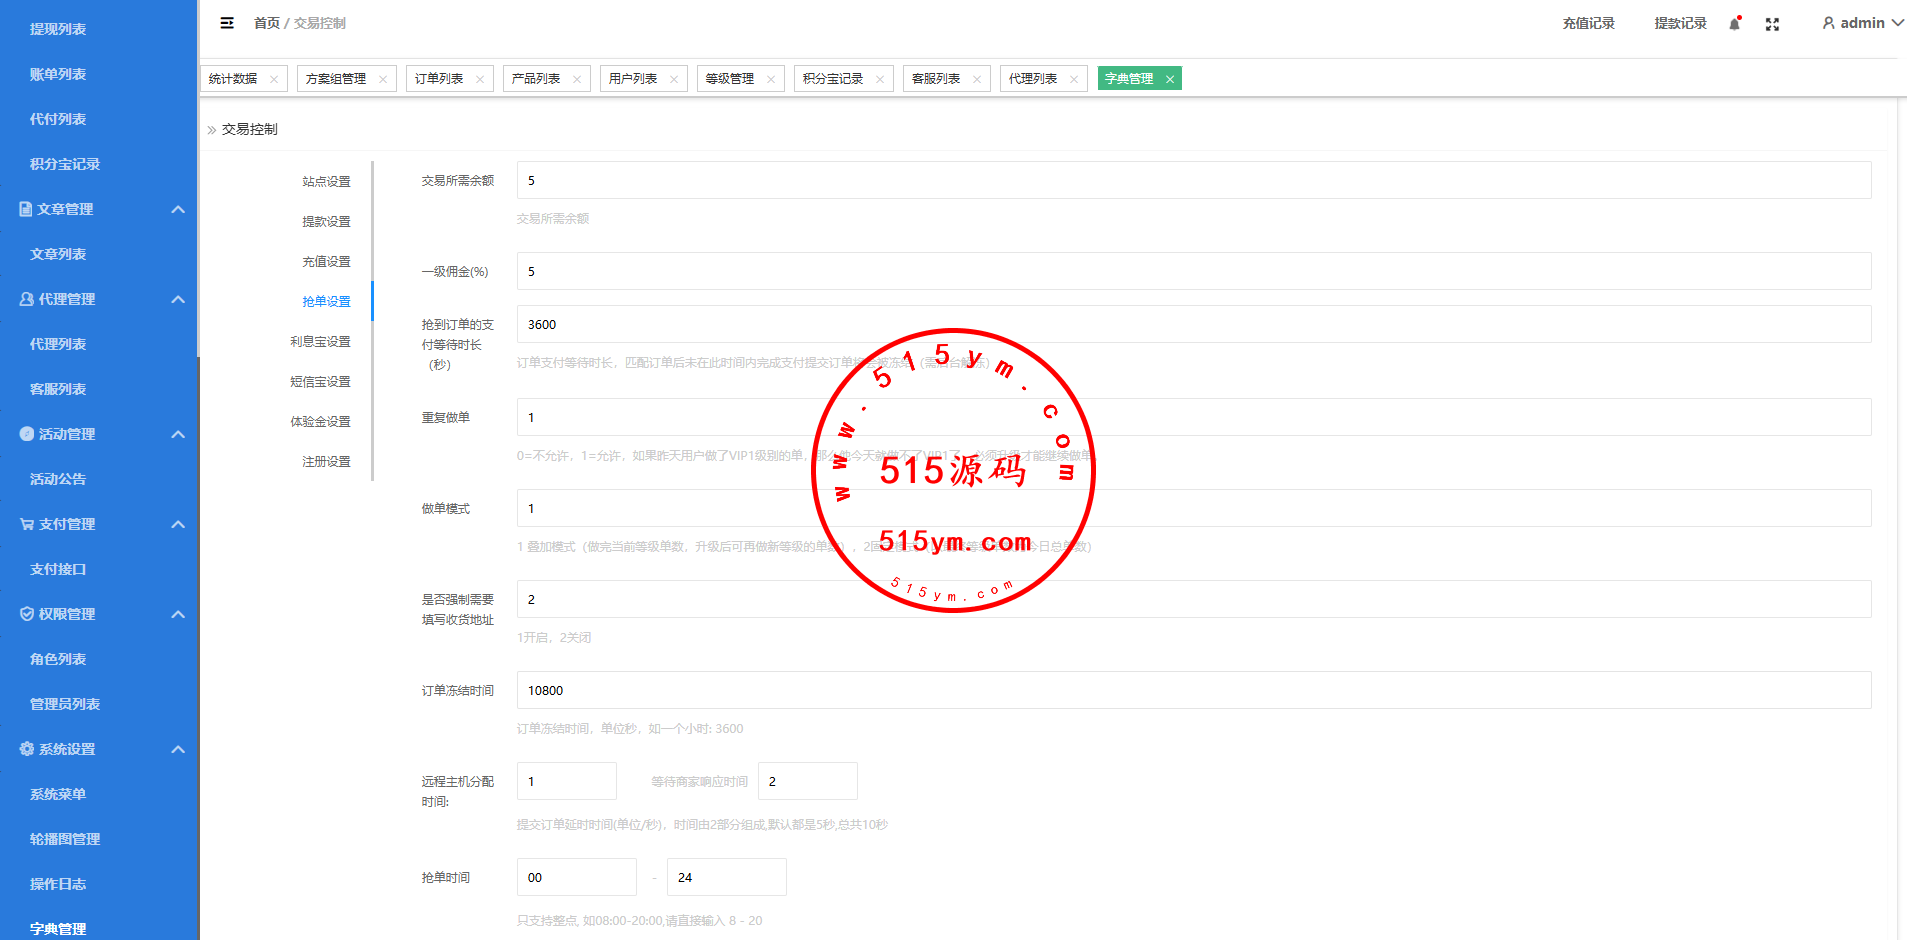The height and width of the screenshot is (940, 1907).
Task: Collapse the 文章管理 sidebar group
Action: pyautogui.click(x=178, y=209)
